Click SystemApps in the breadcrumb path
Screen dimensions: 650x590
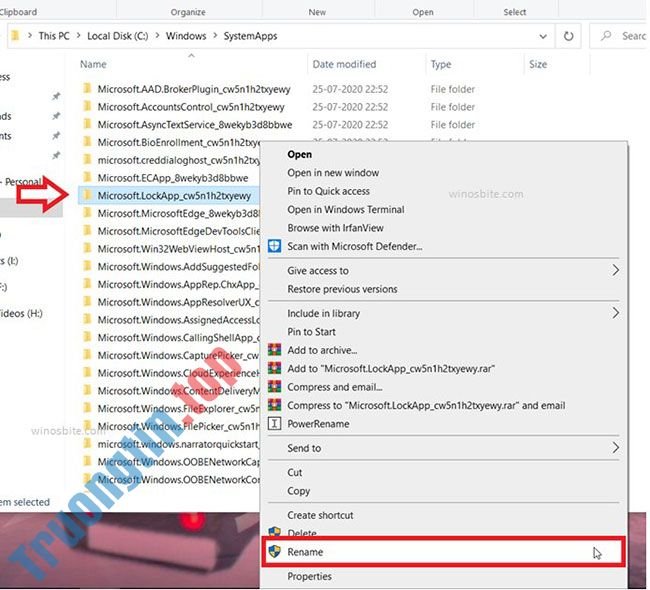(x=250, y=36)
